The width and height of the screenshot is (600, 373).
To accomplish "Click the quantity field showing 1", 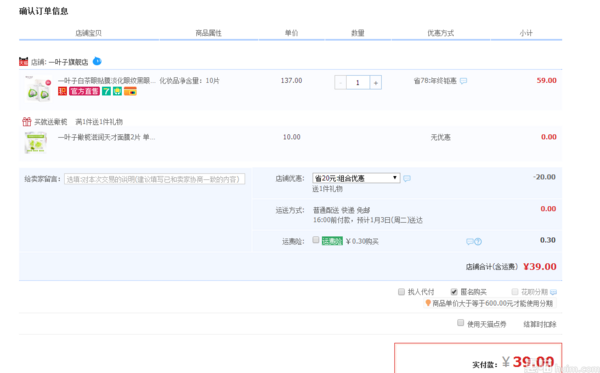I will pos(358,83).
